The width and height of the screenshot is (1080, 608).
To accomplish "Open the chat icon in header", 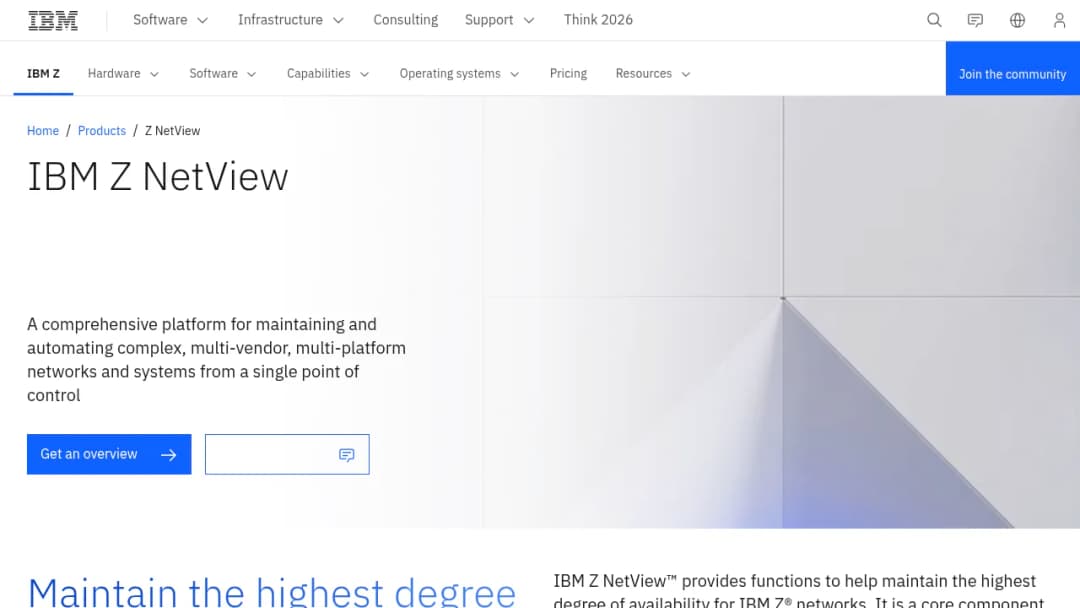I will pos(975,20).
